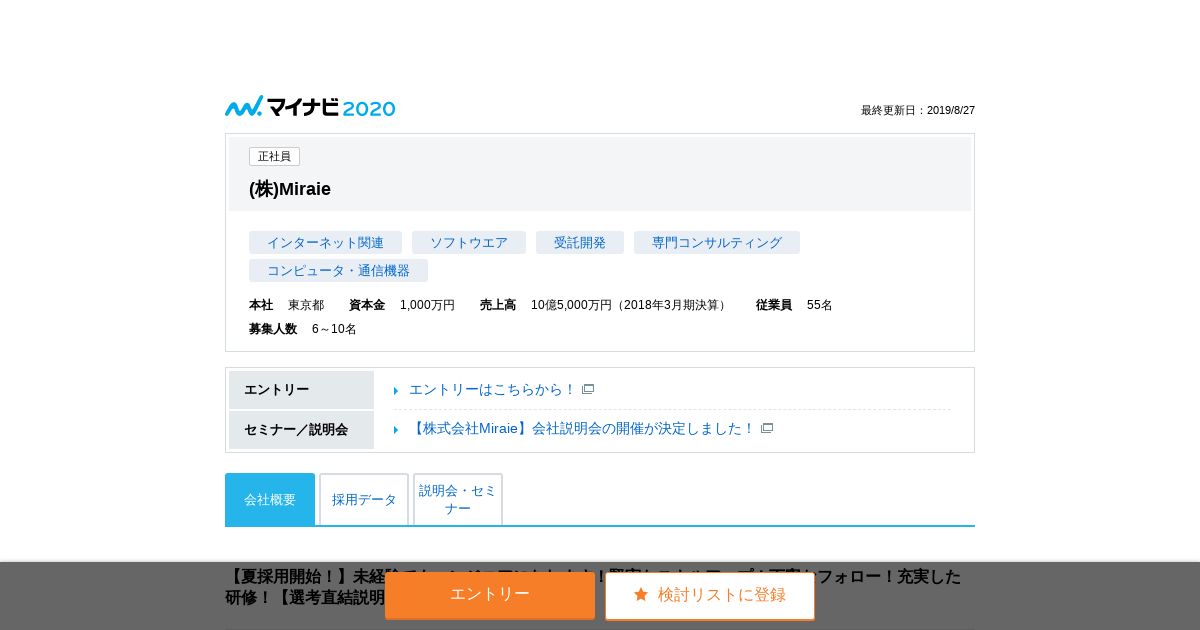Screen dimensions: 1200x630
Task: Click the インターネット関連 industry tag
Action: (325, 243)
